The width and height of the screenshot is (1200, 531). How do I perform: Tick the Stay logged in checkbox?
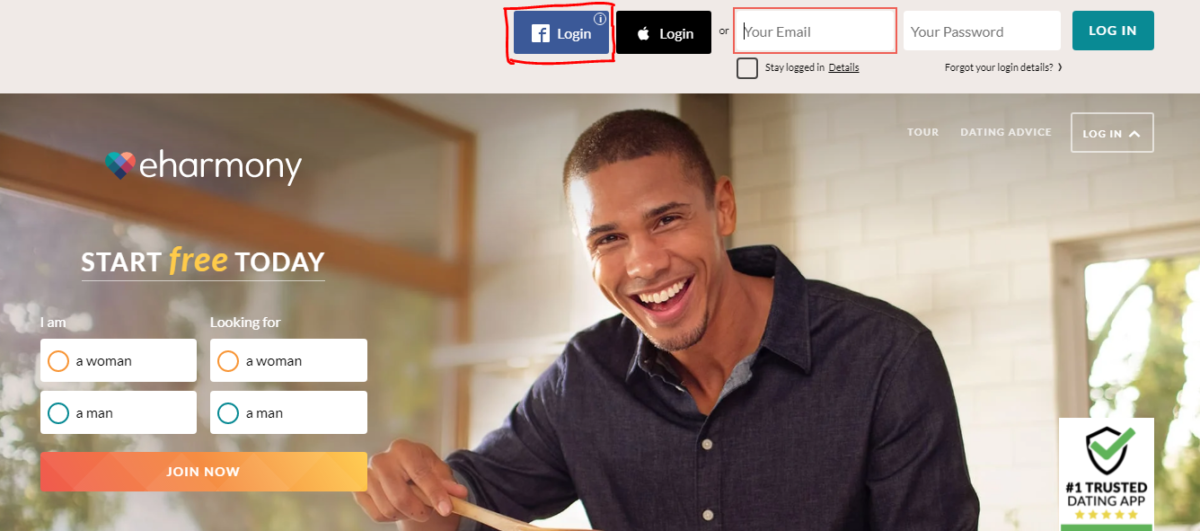pyautogui.click(x=747, y=68)
